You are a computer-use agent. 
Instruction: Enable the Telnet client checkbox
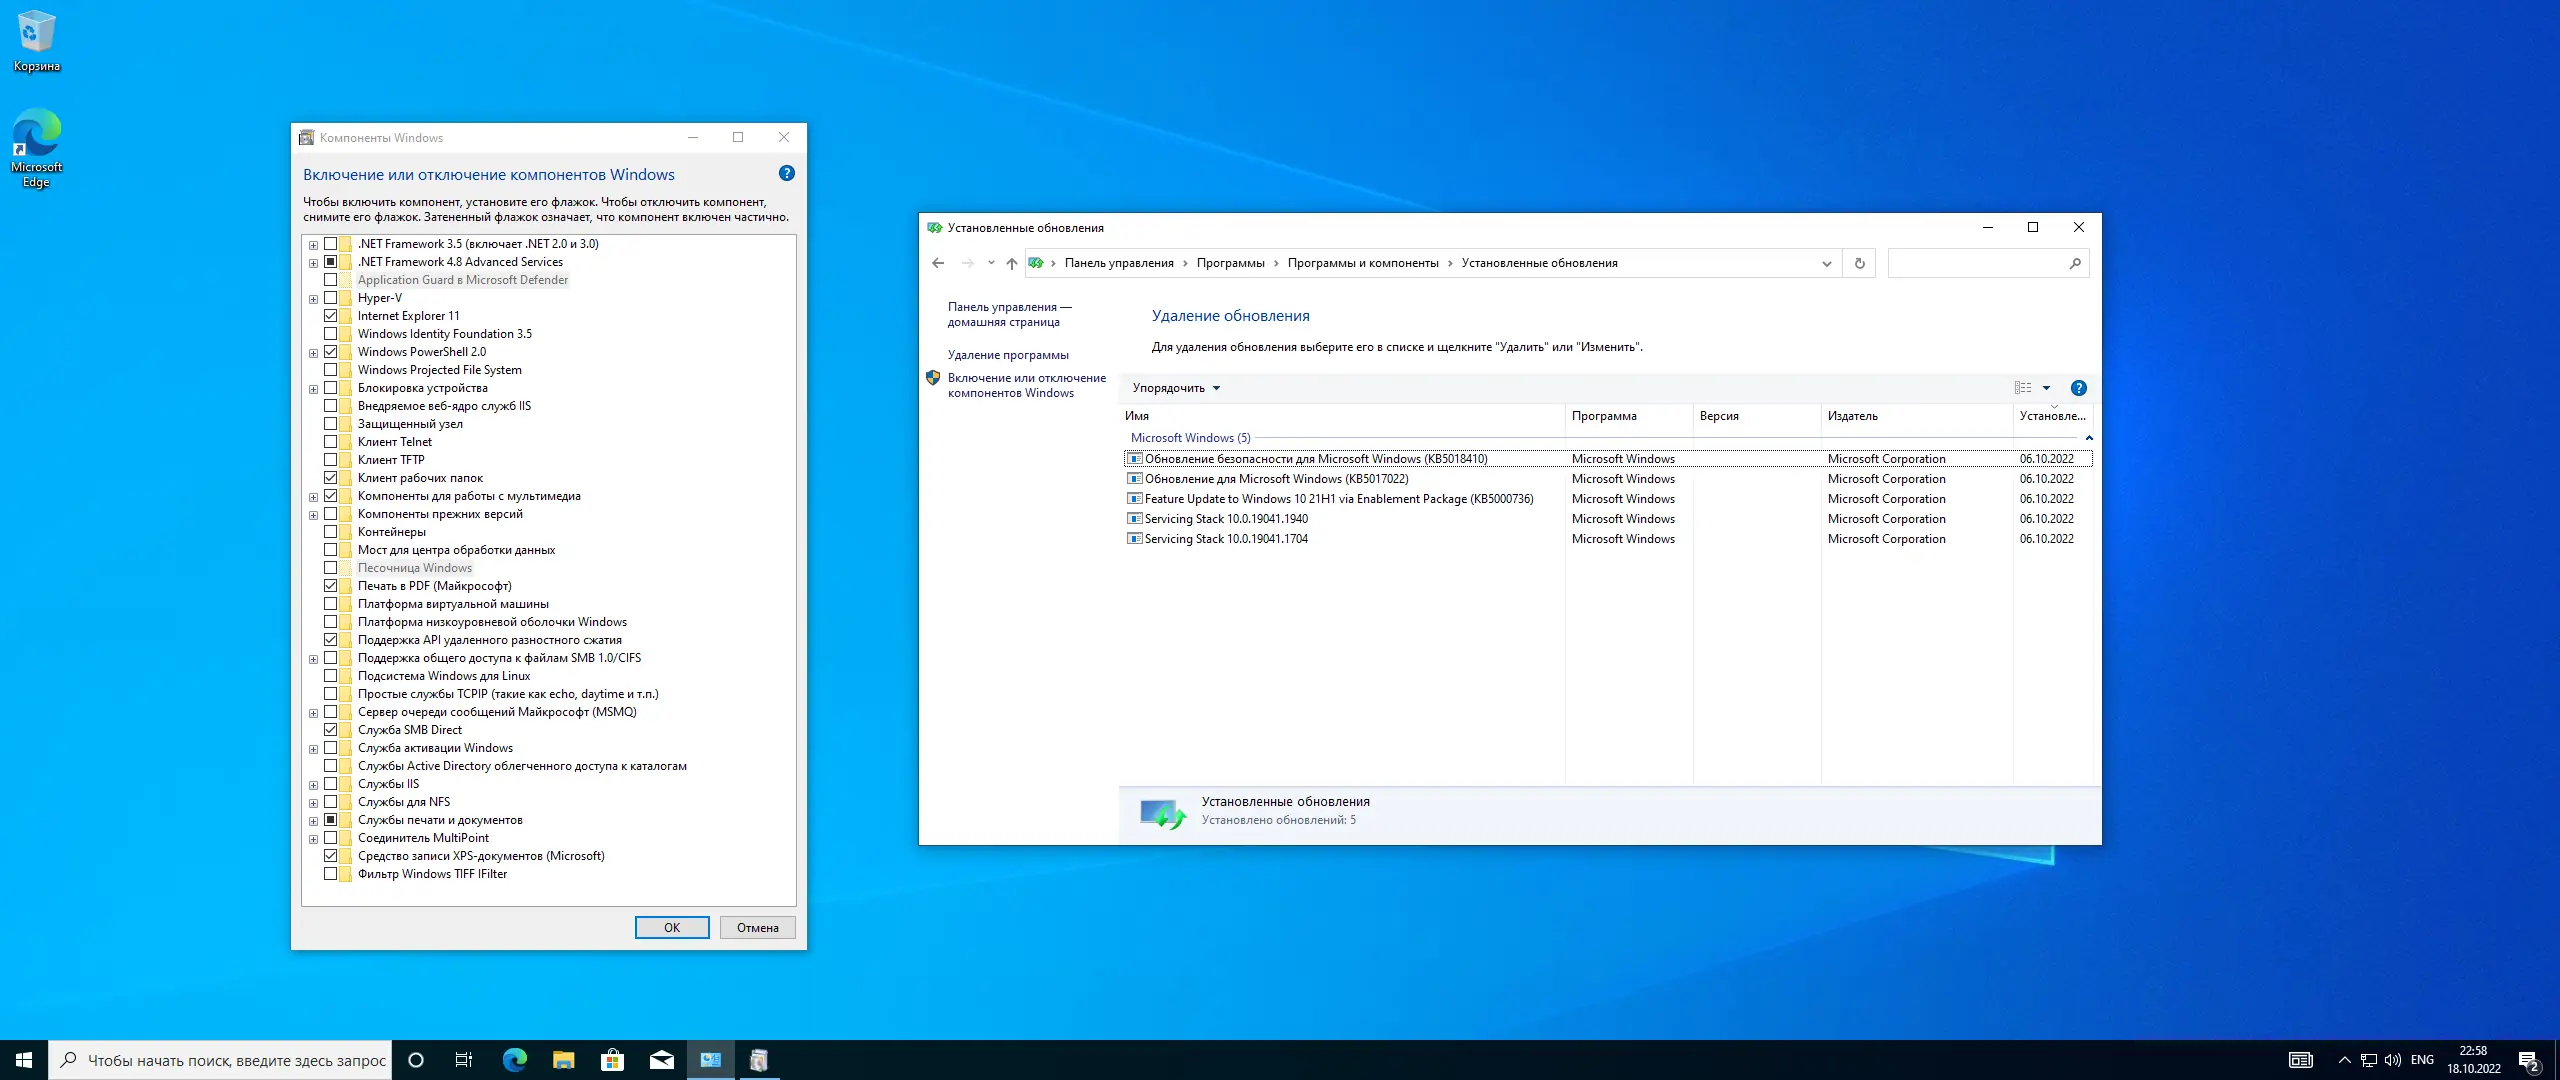(330, 442)
